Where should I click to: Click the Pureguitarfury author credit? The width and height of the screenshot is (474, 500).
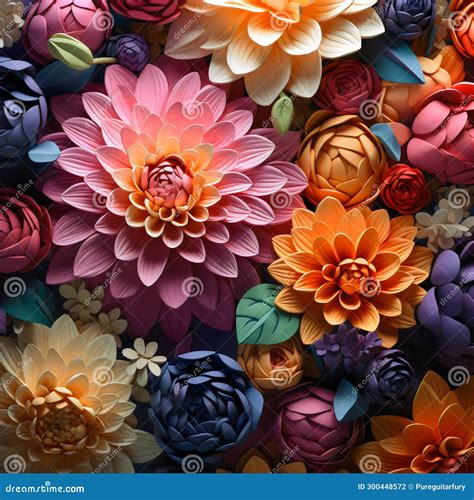coord(440,487)
